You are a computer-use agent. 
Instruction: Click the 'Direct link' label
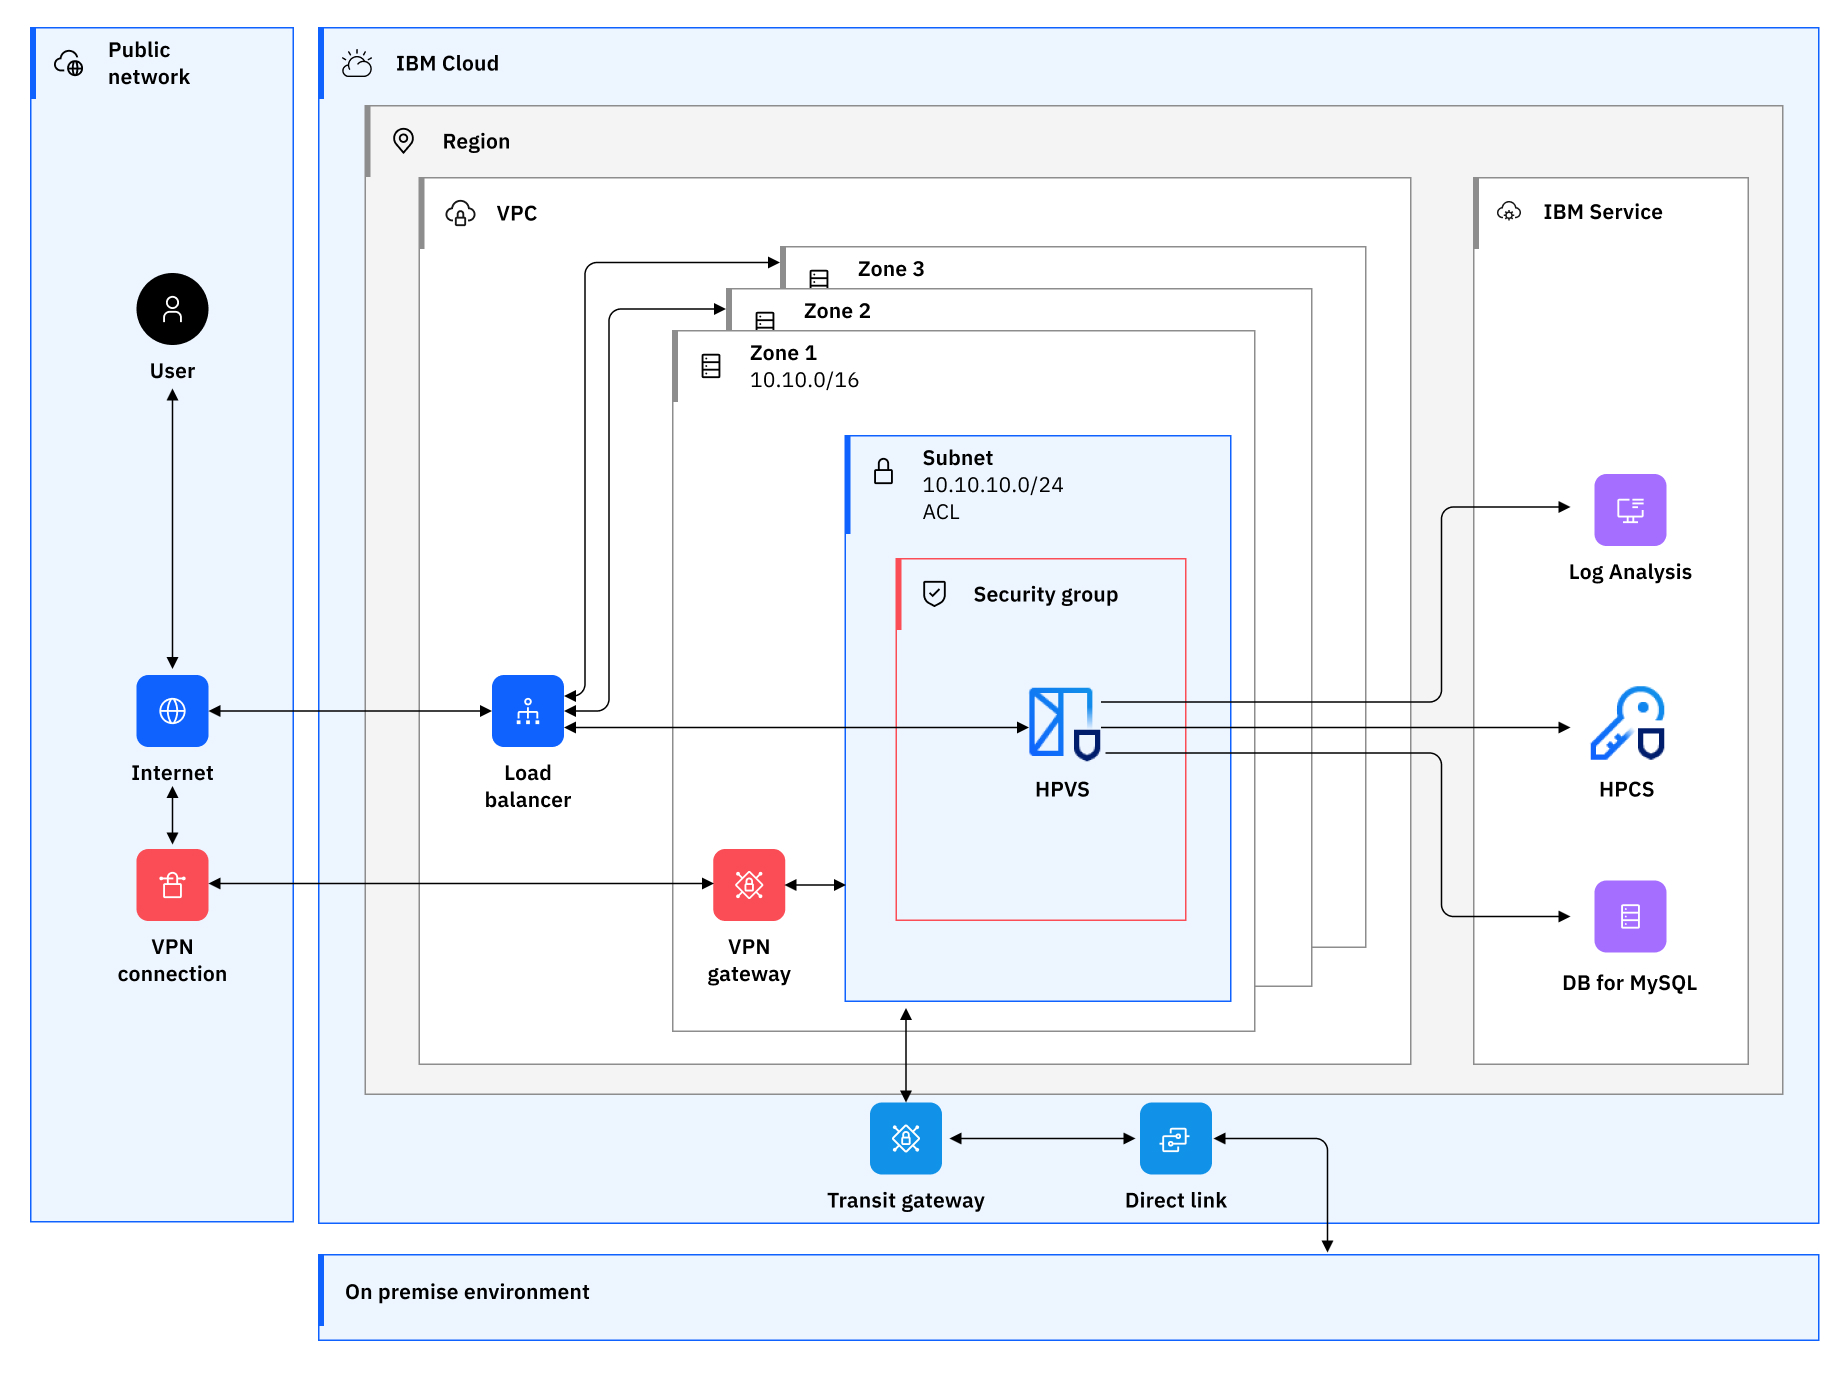pyautogui.click(x=1176, y=1200)
